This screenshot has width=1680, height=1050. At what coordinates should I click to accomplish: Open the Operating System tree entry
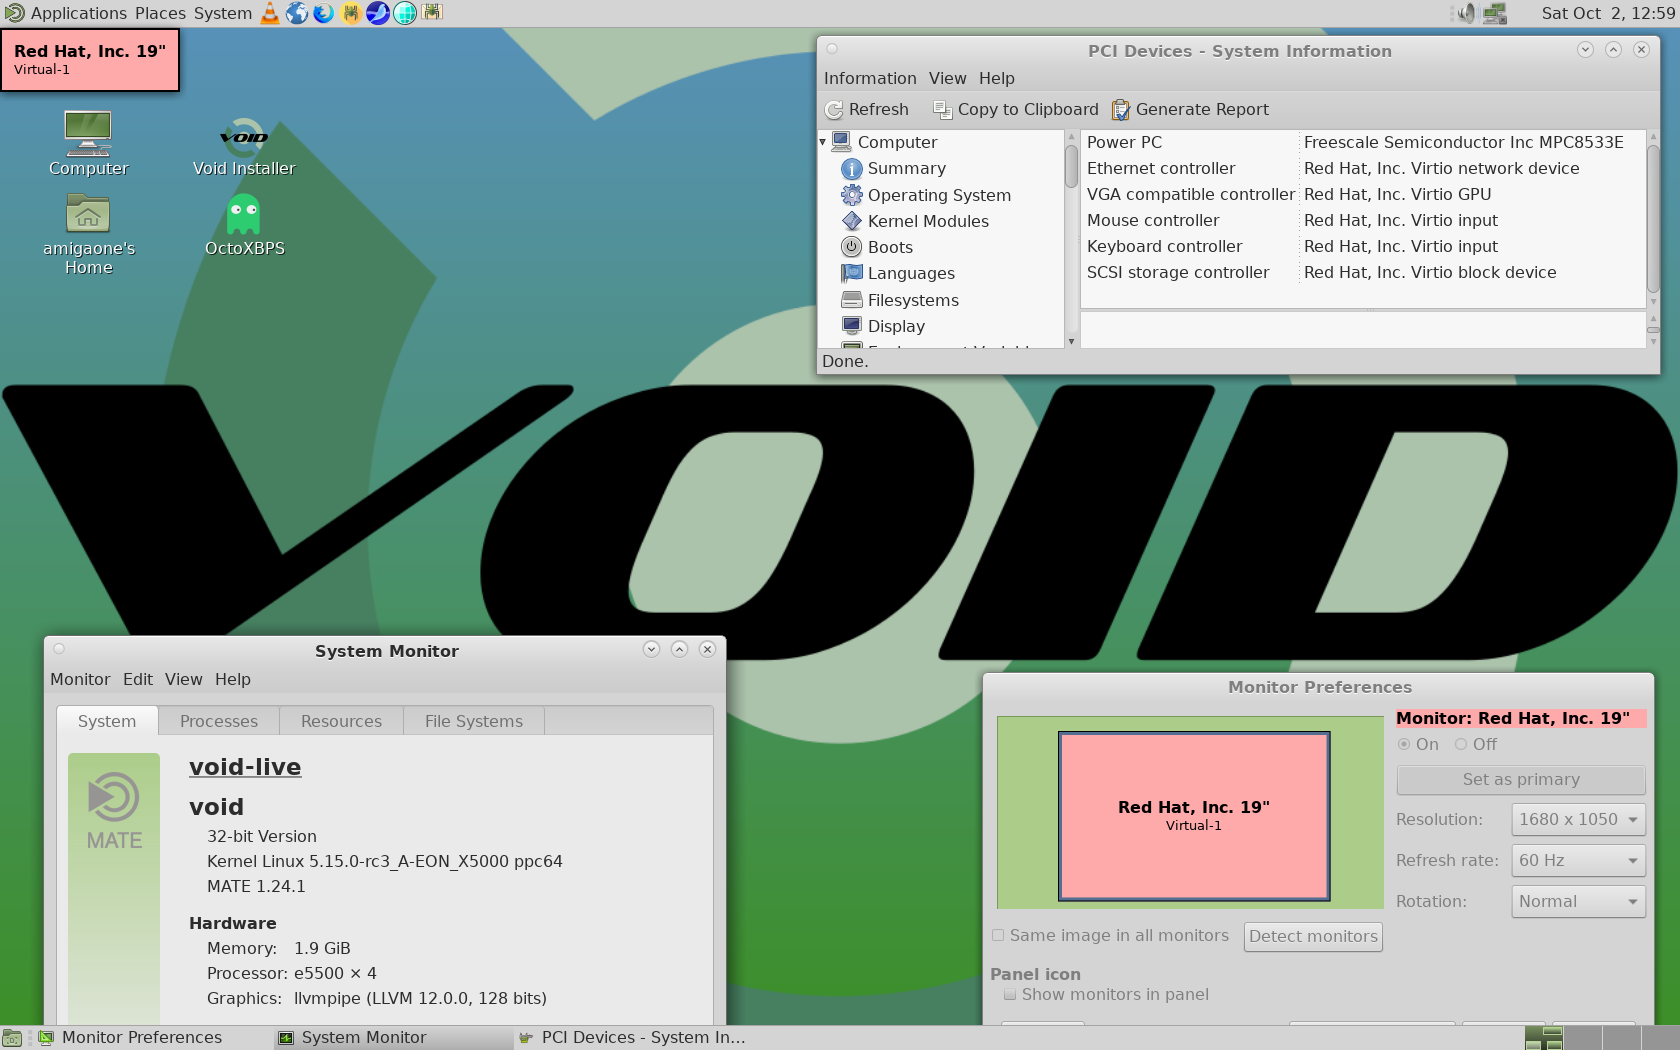(x=939, y=196)
